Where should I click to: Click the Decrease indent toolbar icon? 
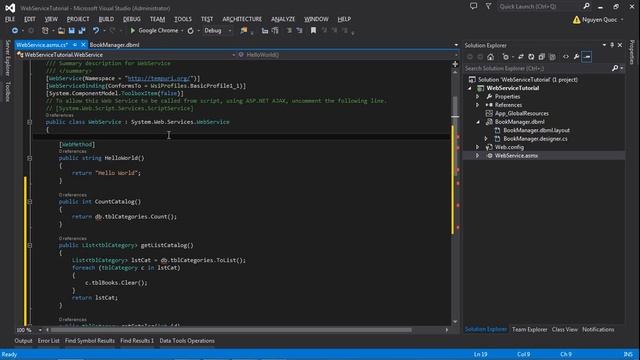265,31
